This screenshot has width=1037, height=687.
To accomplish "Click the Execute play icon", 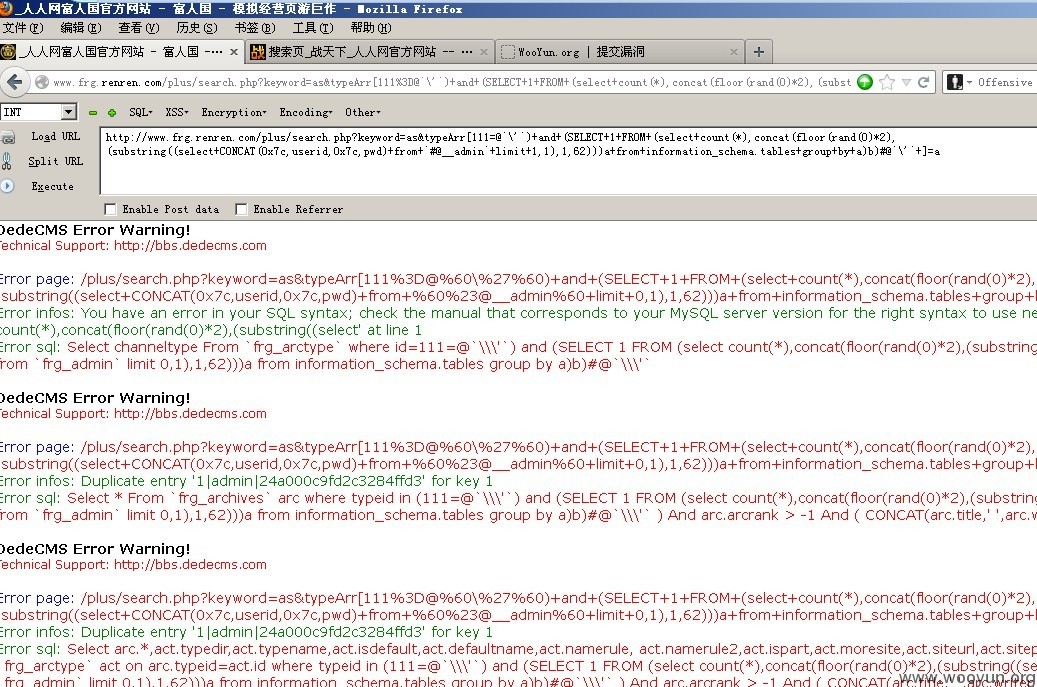I will click(x=7, y=186).
